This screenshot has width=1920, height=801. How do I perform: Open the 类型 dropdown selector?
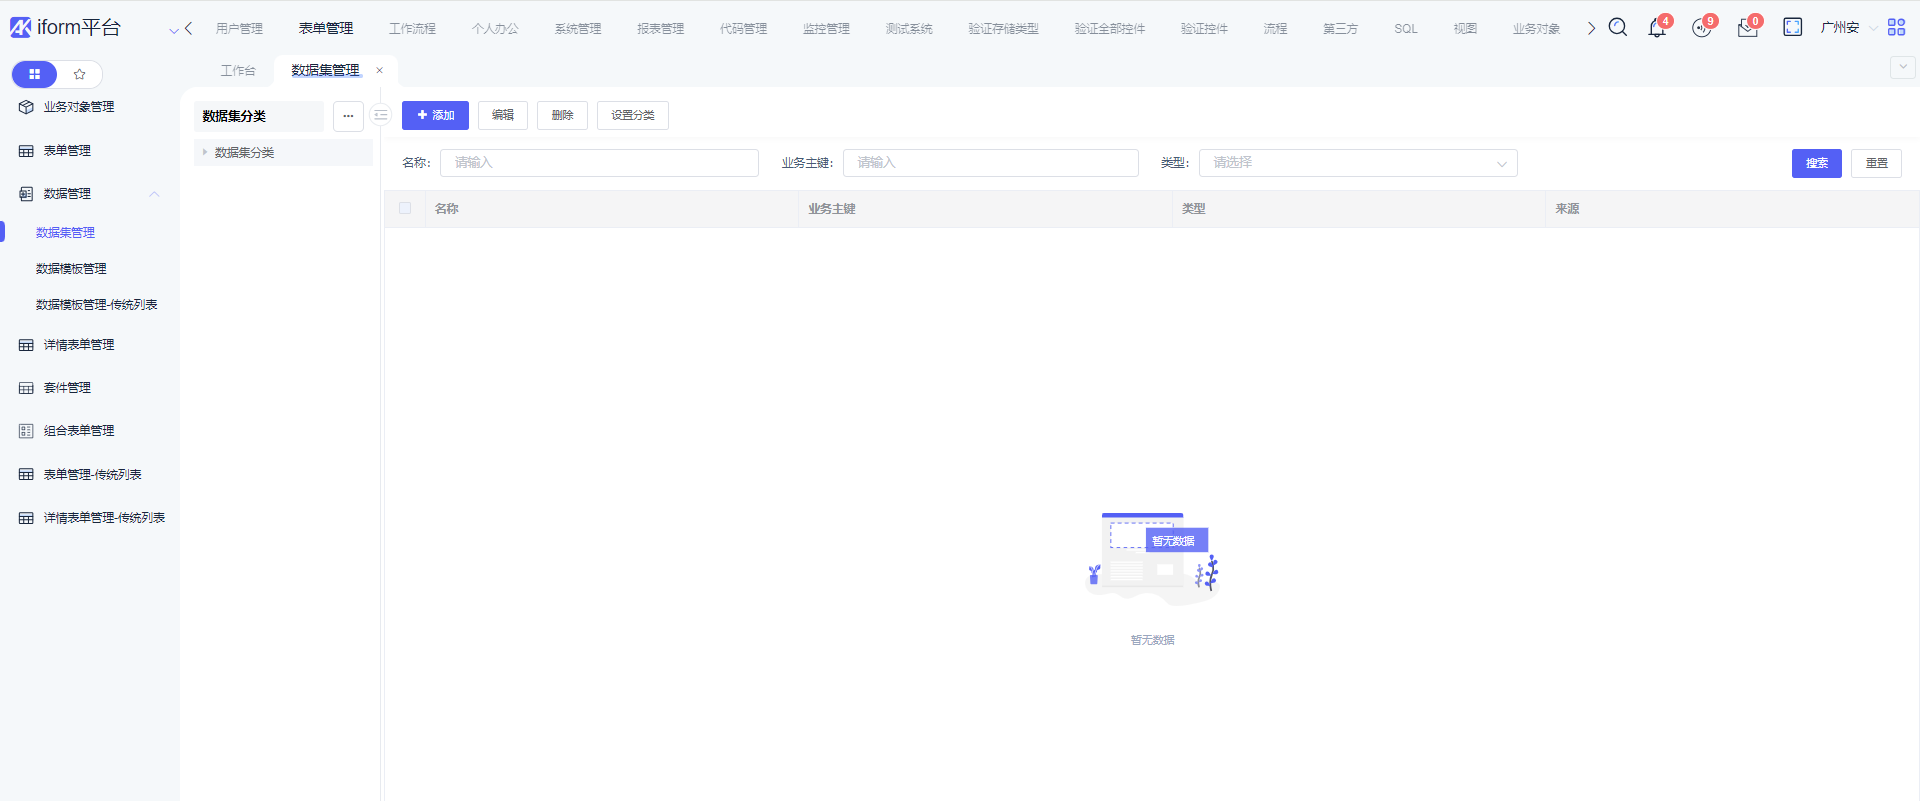point(1357,163)
